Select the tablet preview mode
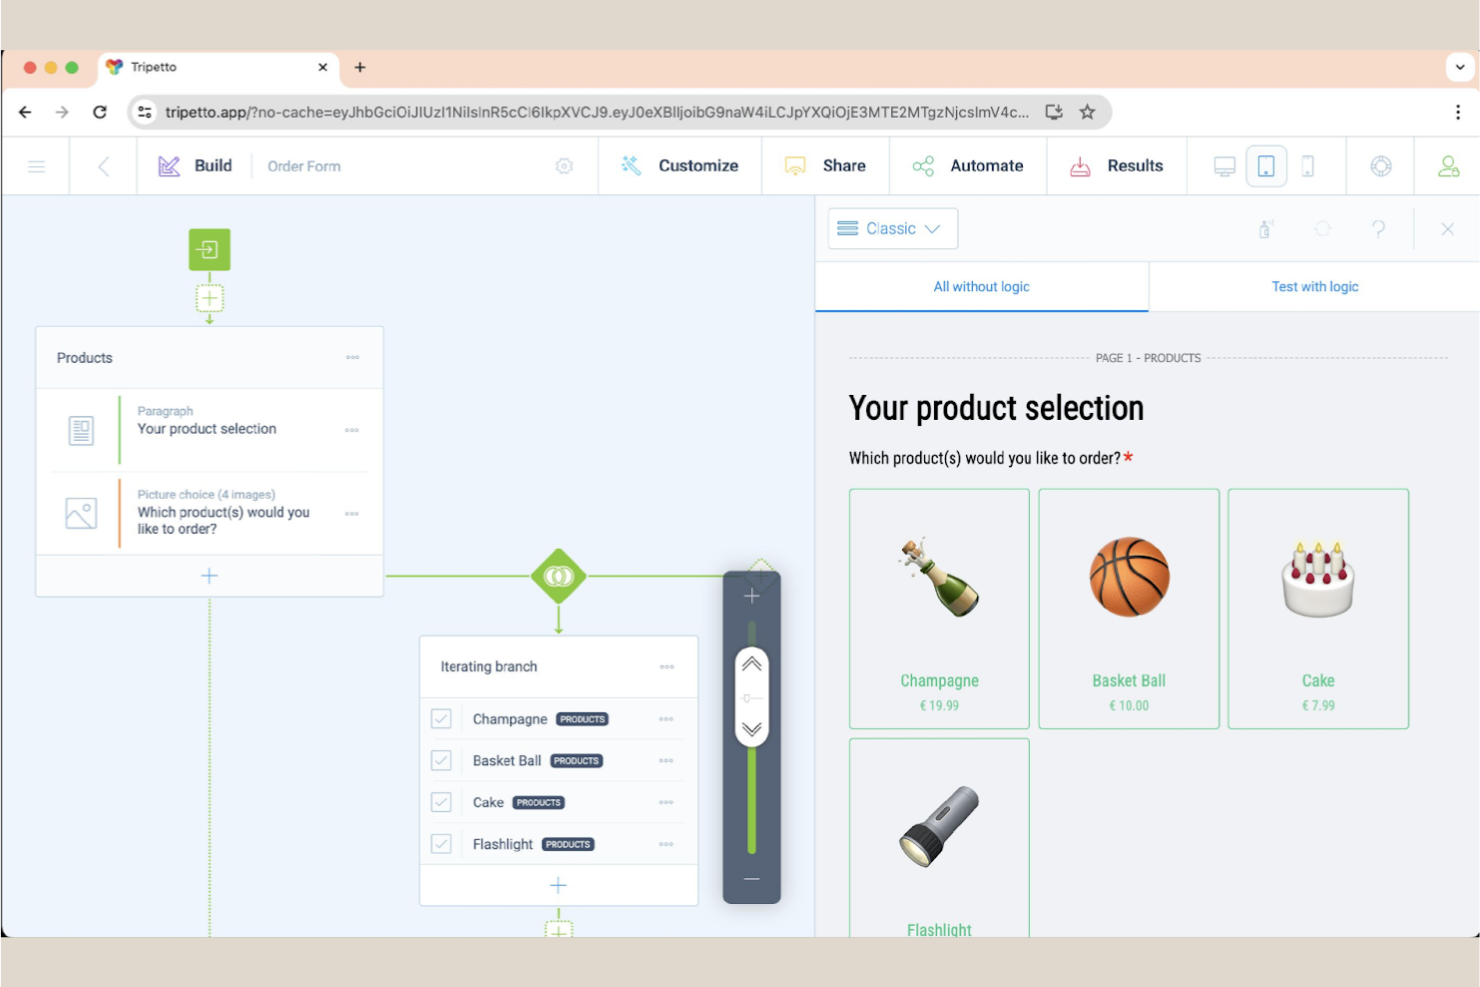The height and width of the screenshot is (987, 1480). point(1266,166)
